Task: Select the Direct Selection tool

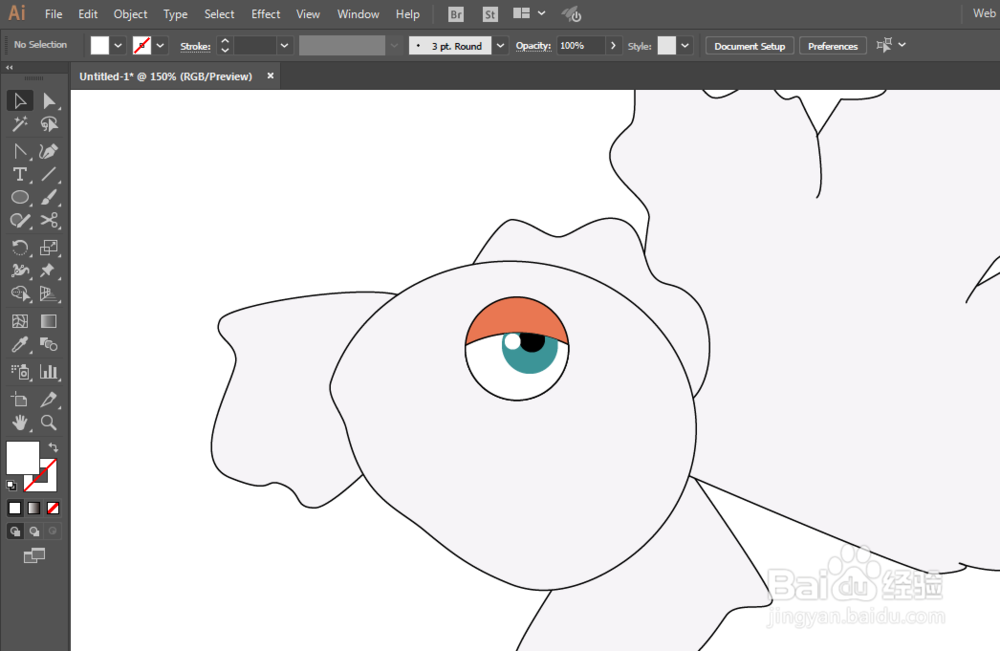Action: (x=48, y=101)
